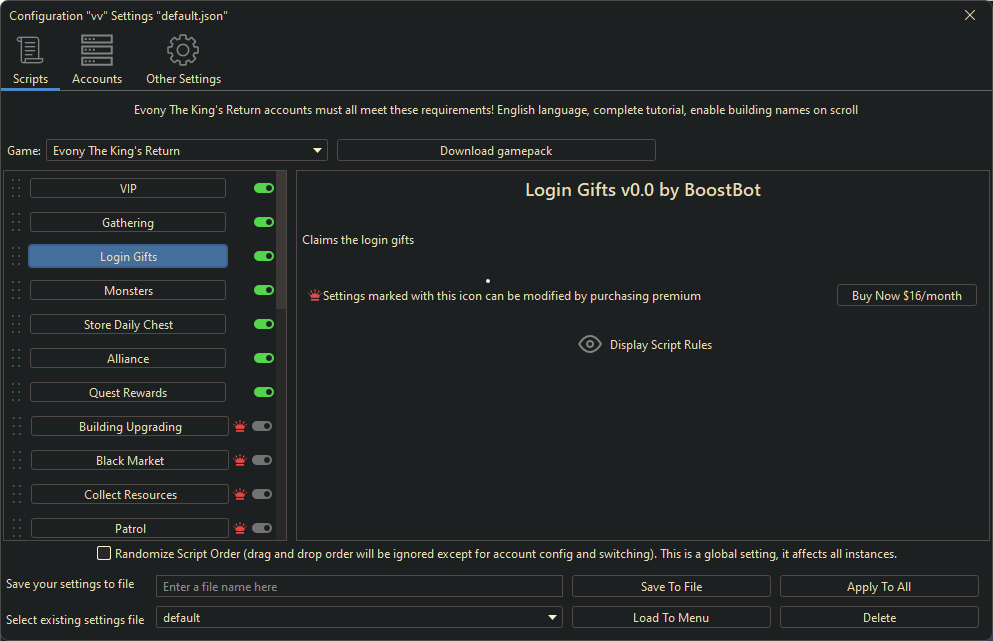Select the Store Daily Chest script
The height and width of the screenshot is (641, 993).
pyautogui.click(x=128, y=325)
